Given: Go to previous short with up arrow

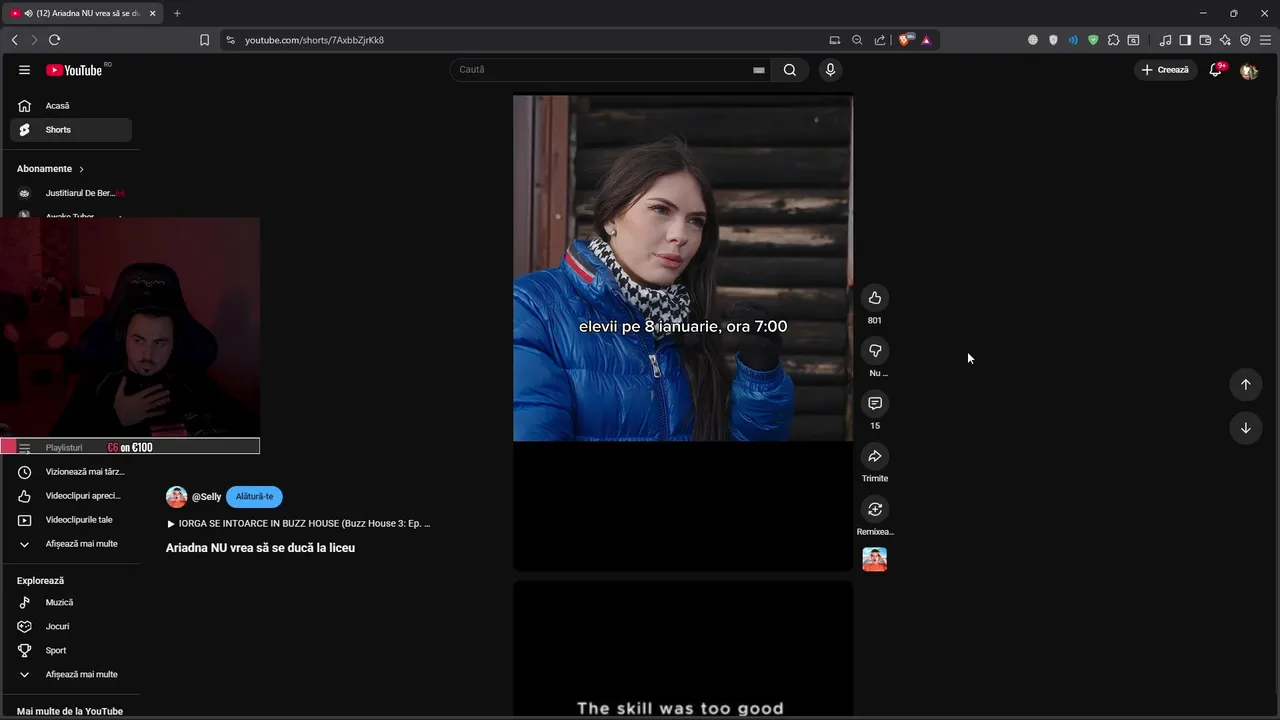Looking at the screenshot, I should point(1246,384).
